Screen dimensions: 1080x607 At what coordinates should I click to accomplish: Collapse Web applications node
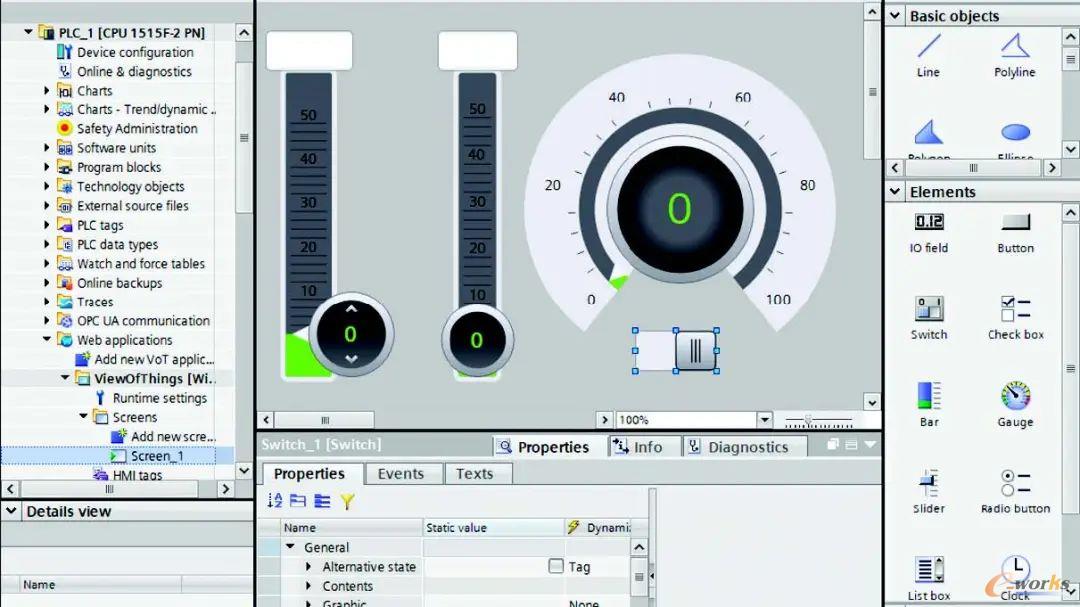tap(47, 340)
